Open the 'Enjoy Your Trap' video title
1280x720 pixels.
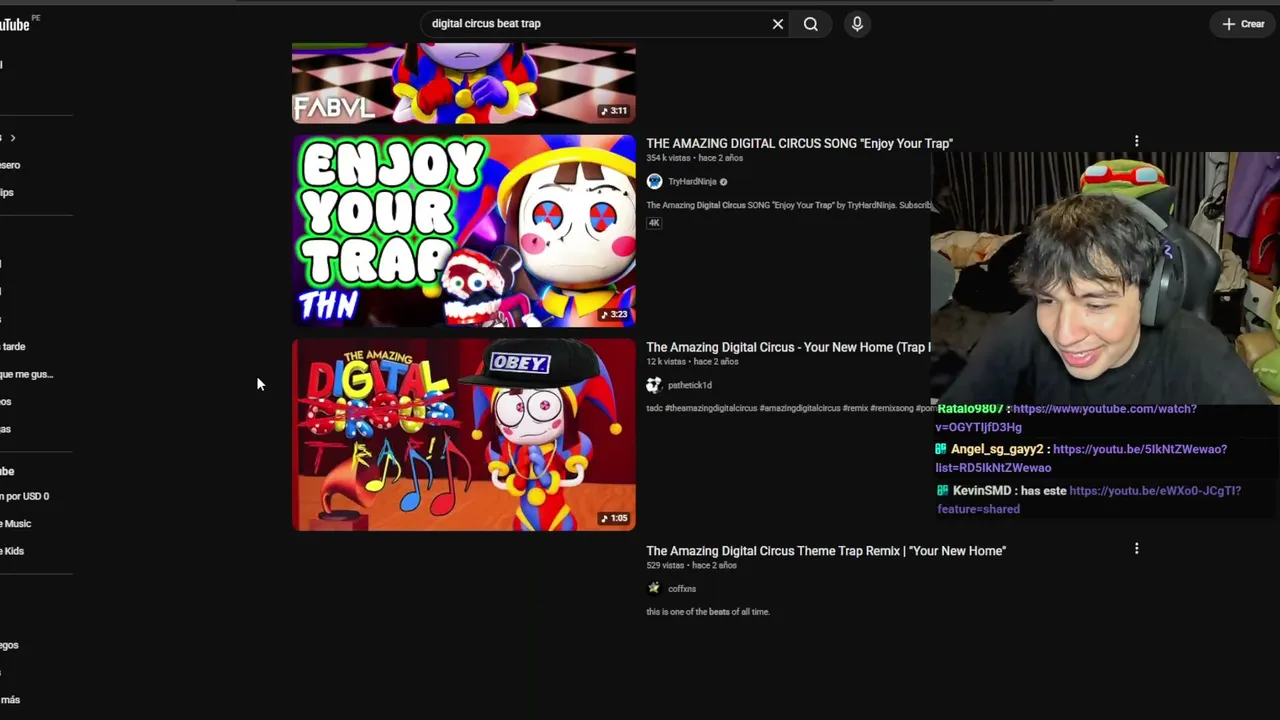point(799,143)
